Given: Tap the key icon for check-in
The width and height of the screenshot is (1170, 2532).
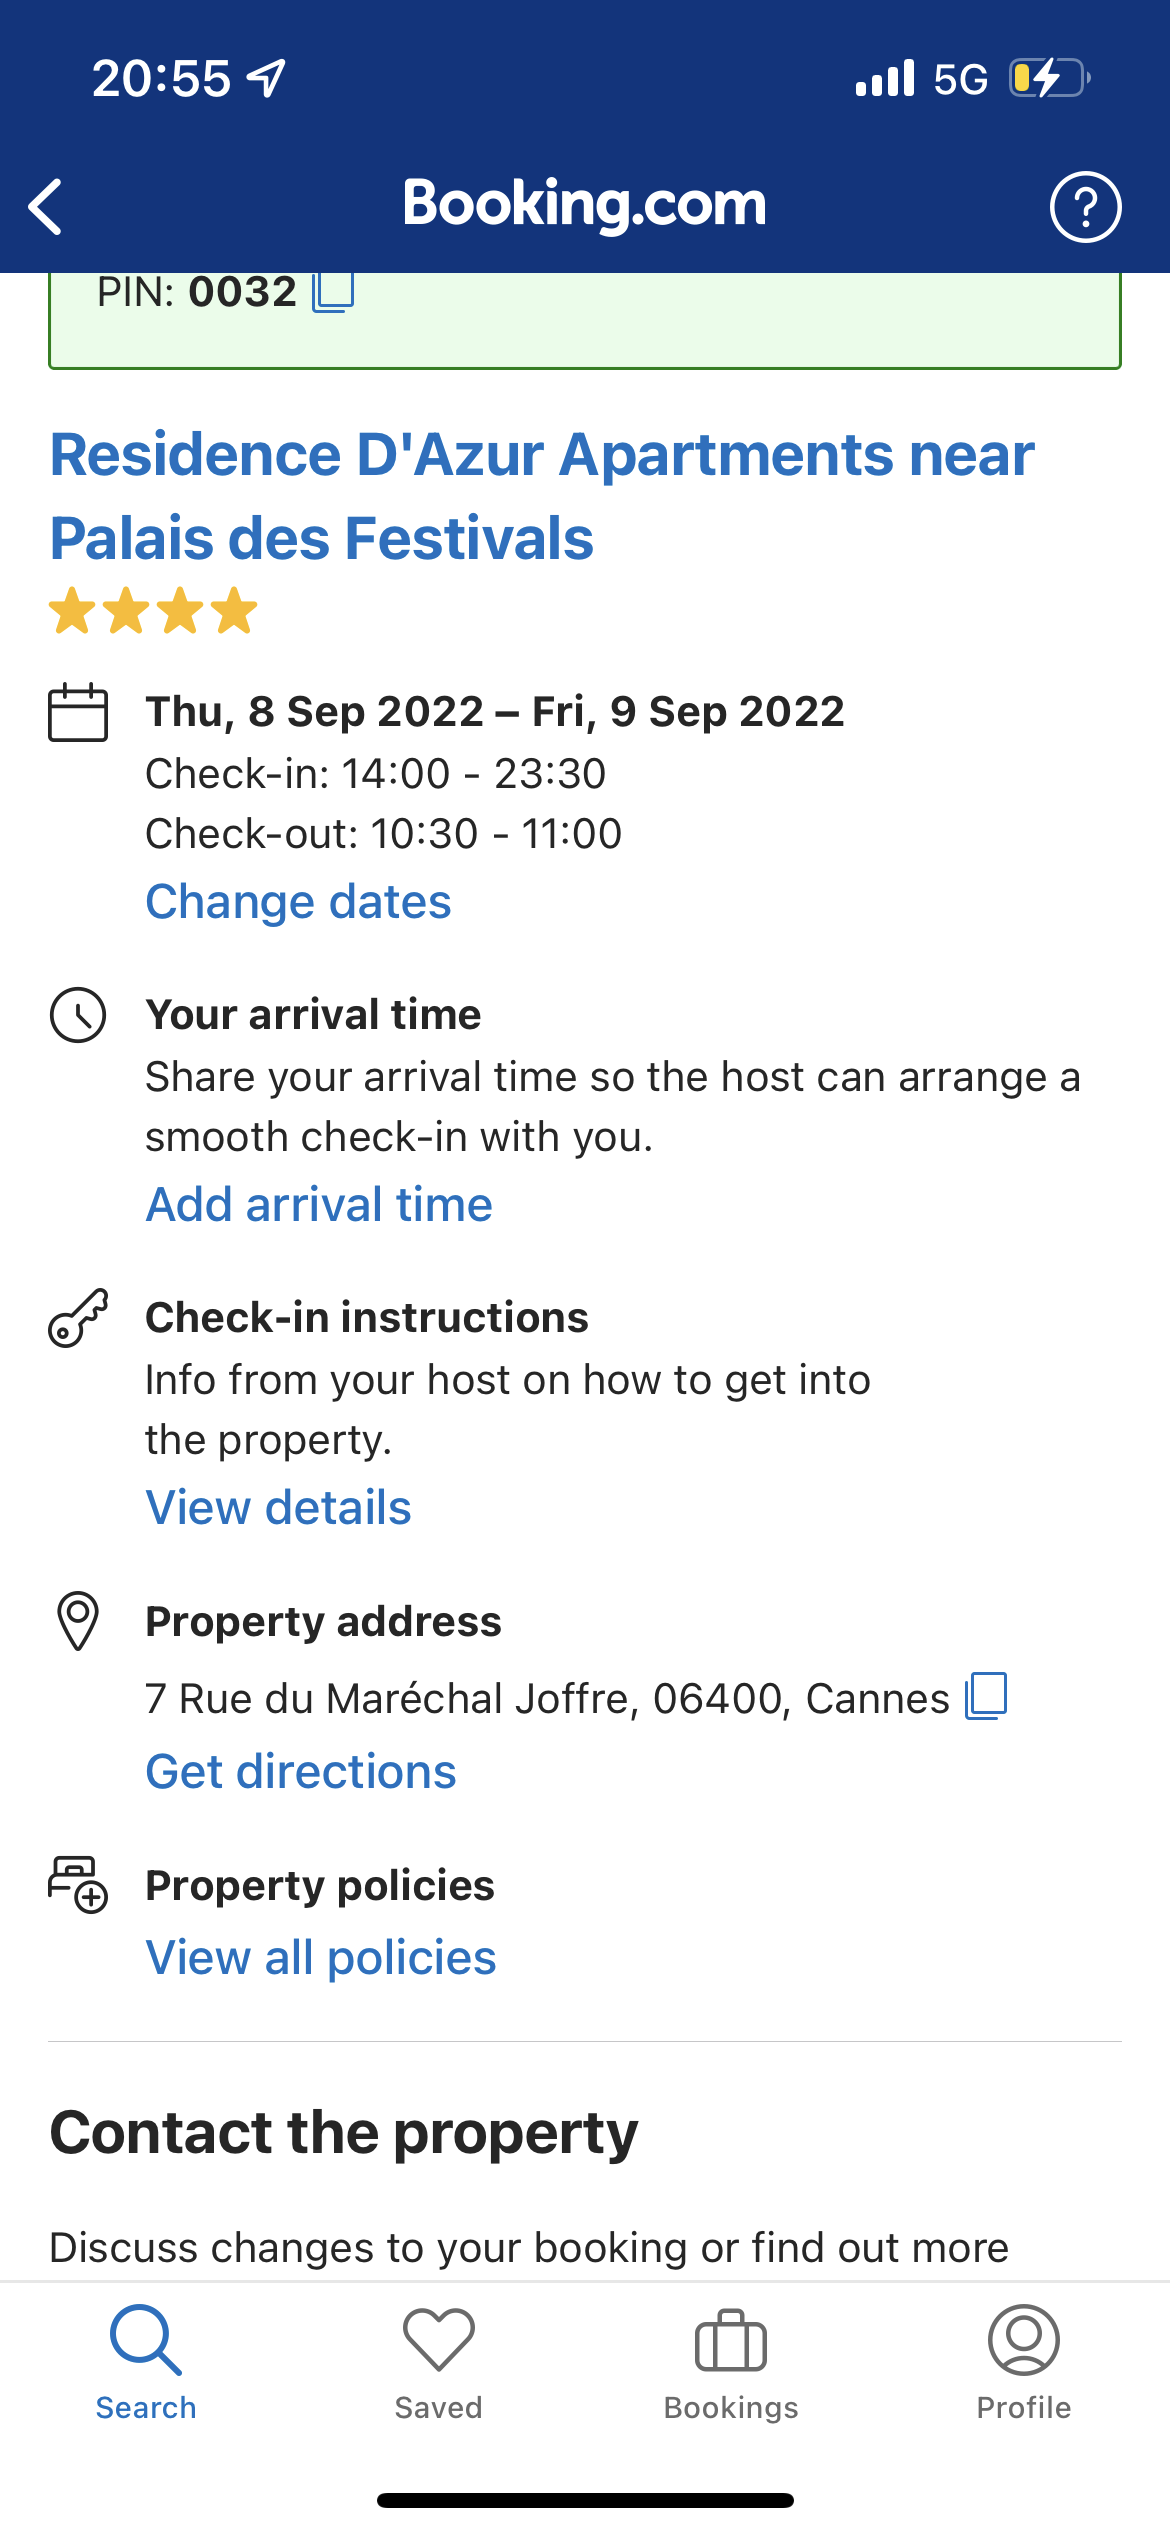Looking at the screenshot, I should tap(78, 1318).
